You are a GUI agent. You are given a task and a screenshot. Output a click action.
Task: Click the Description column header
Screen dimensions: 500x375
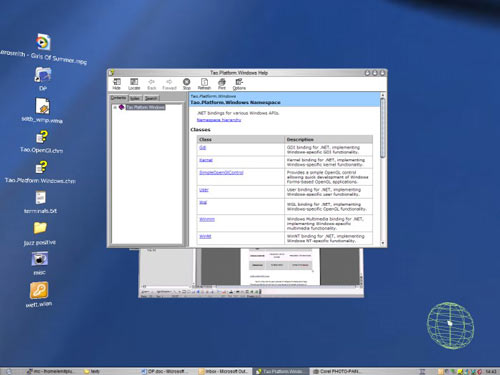(328, 139)
